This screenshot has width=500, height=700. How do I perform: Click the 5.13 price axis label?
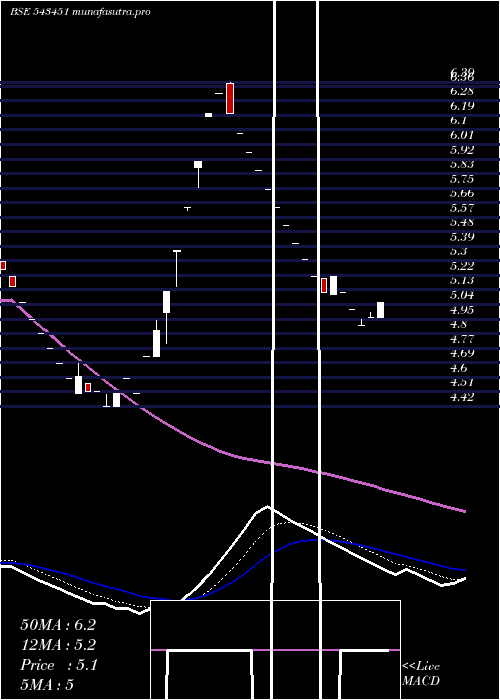click(462, 280)
